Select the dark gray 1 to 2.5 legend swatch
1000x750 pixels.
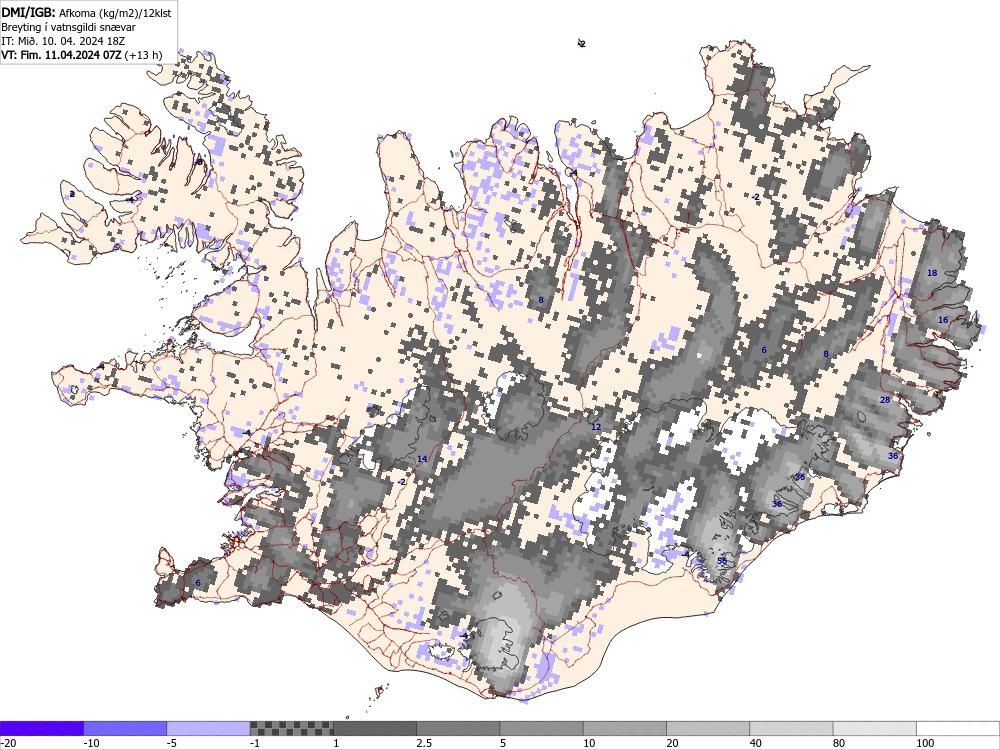point(375,728)
